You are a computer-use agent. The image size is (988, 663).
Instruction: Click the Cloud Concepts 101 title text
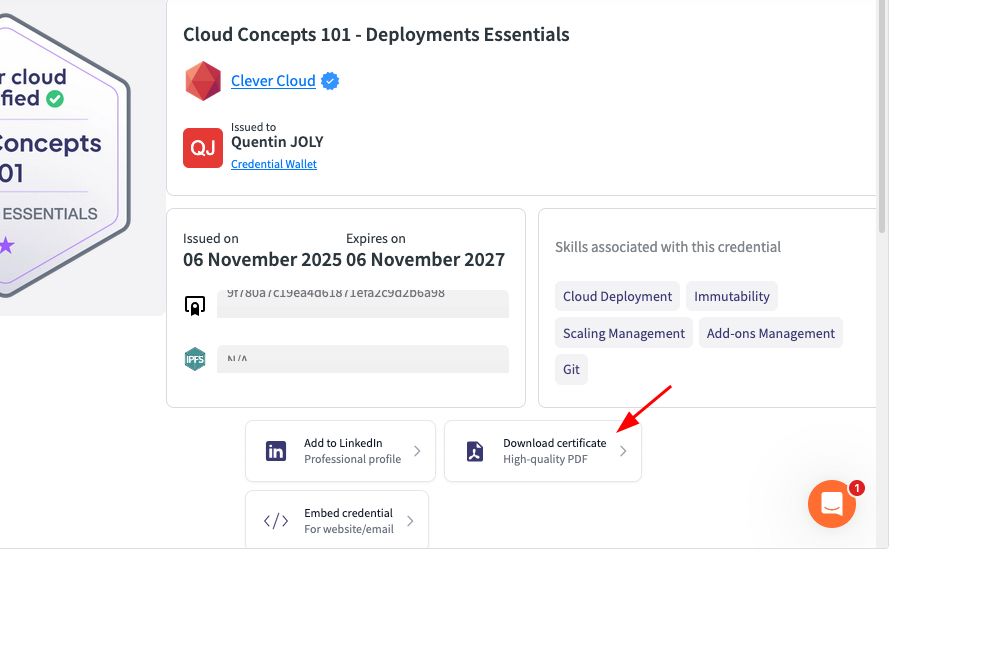click(376, 35)
